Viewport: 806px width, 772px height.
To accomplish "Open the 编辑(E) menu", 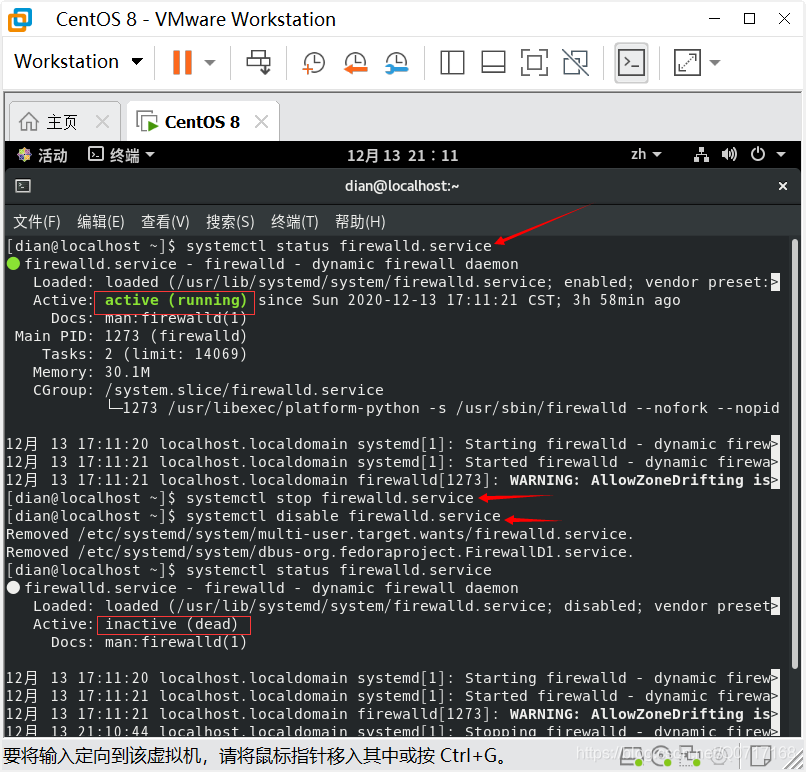I will point(101,222).
